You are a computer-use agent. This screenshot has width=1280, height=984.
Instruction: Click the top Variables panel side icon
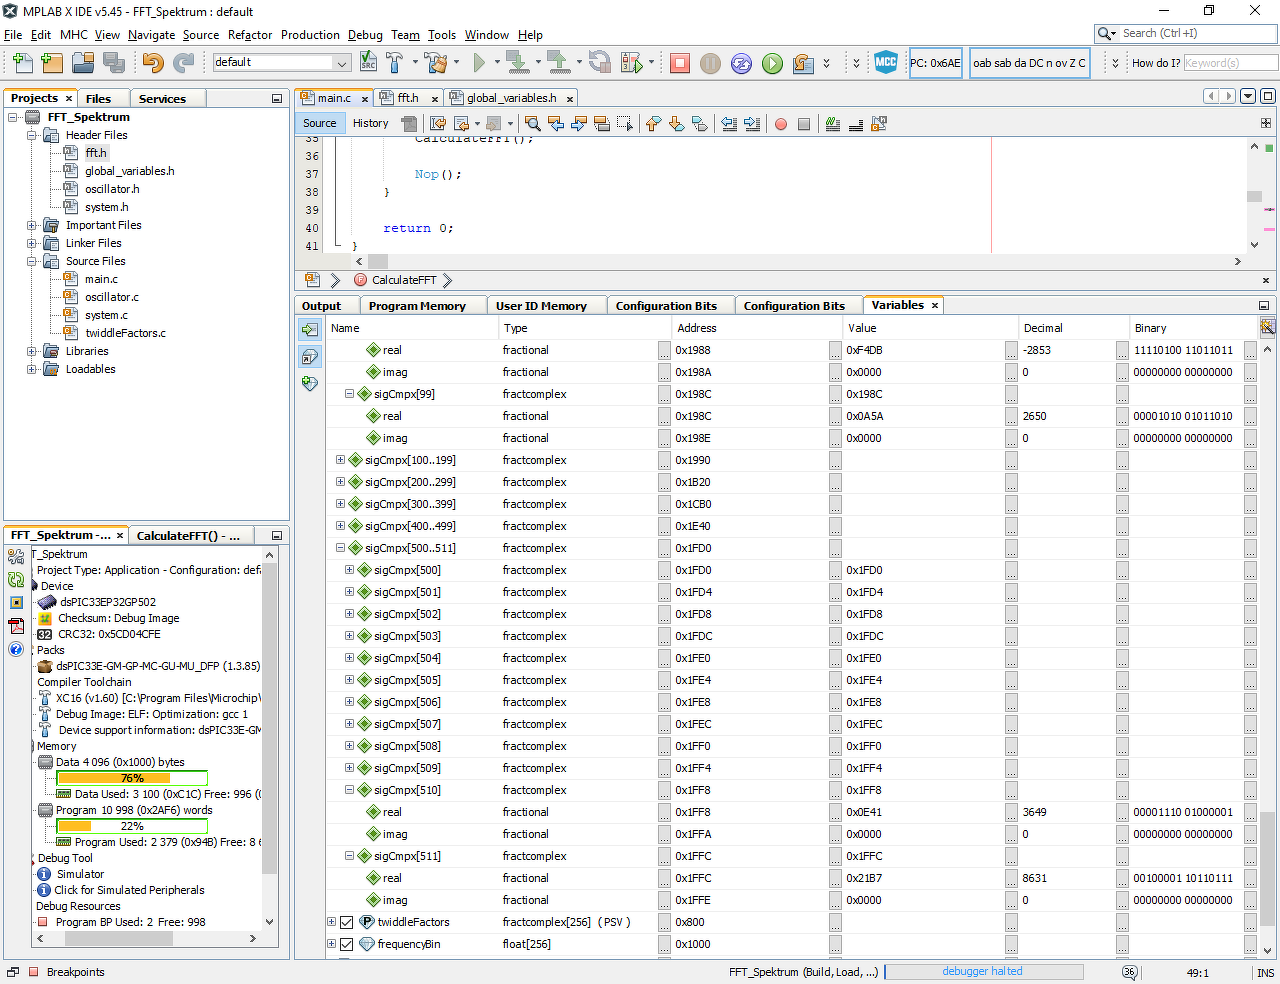click(x=310, y=329)
